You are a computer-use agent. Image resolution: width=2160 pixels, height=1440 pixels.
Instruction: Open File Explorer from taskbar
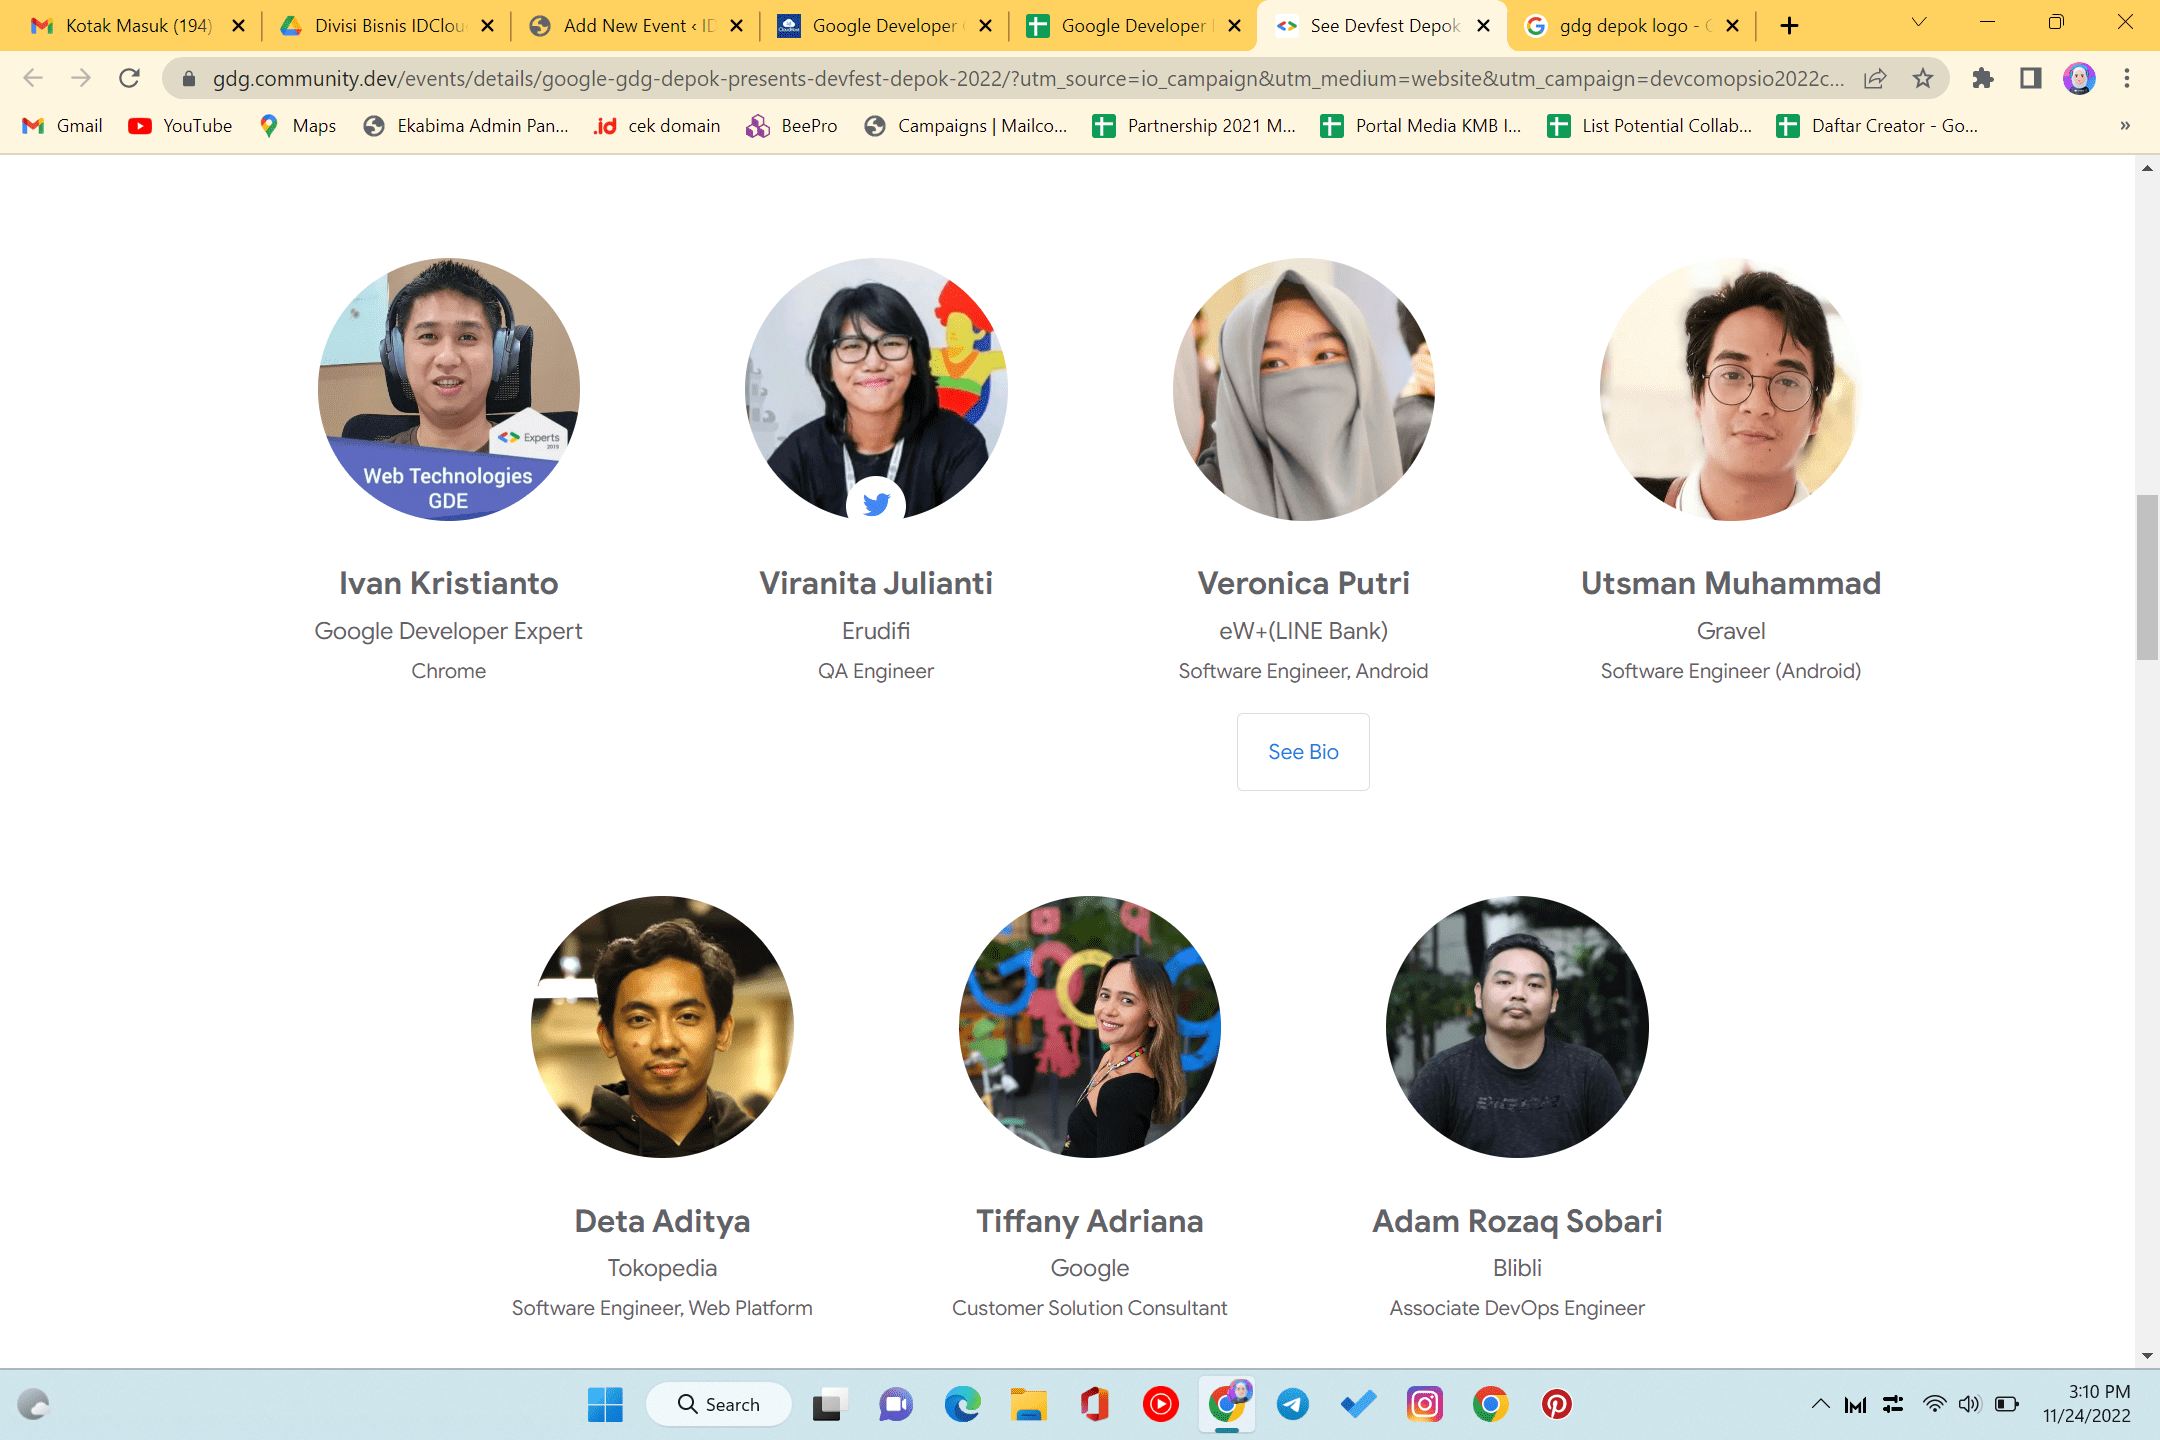click(1029, 1404)
